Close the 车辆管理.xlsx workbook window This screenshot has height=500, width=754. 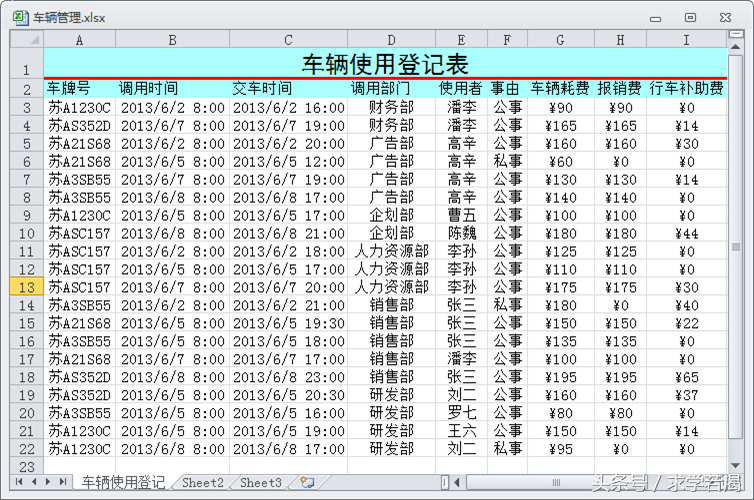click(725, 18)
